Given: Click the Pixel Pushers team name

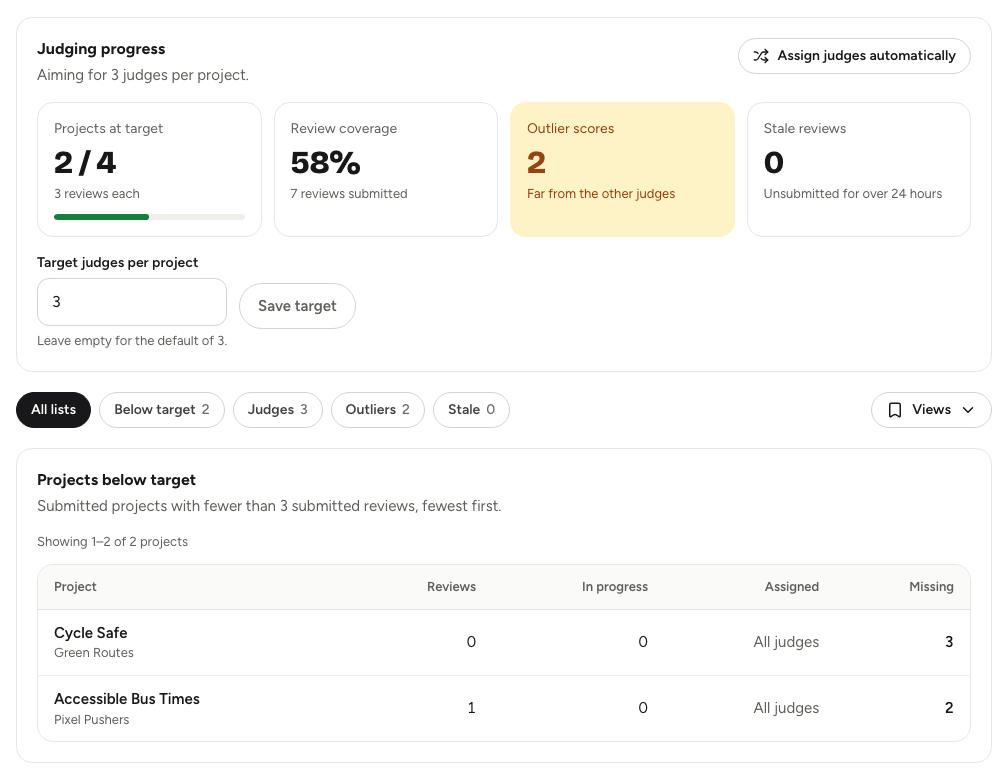Looking at the screenshot, I should (x=91, y=720).
